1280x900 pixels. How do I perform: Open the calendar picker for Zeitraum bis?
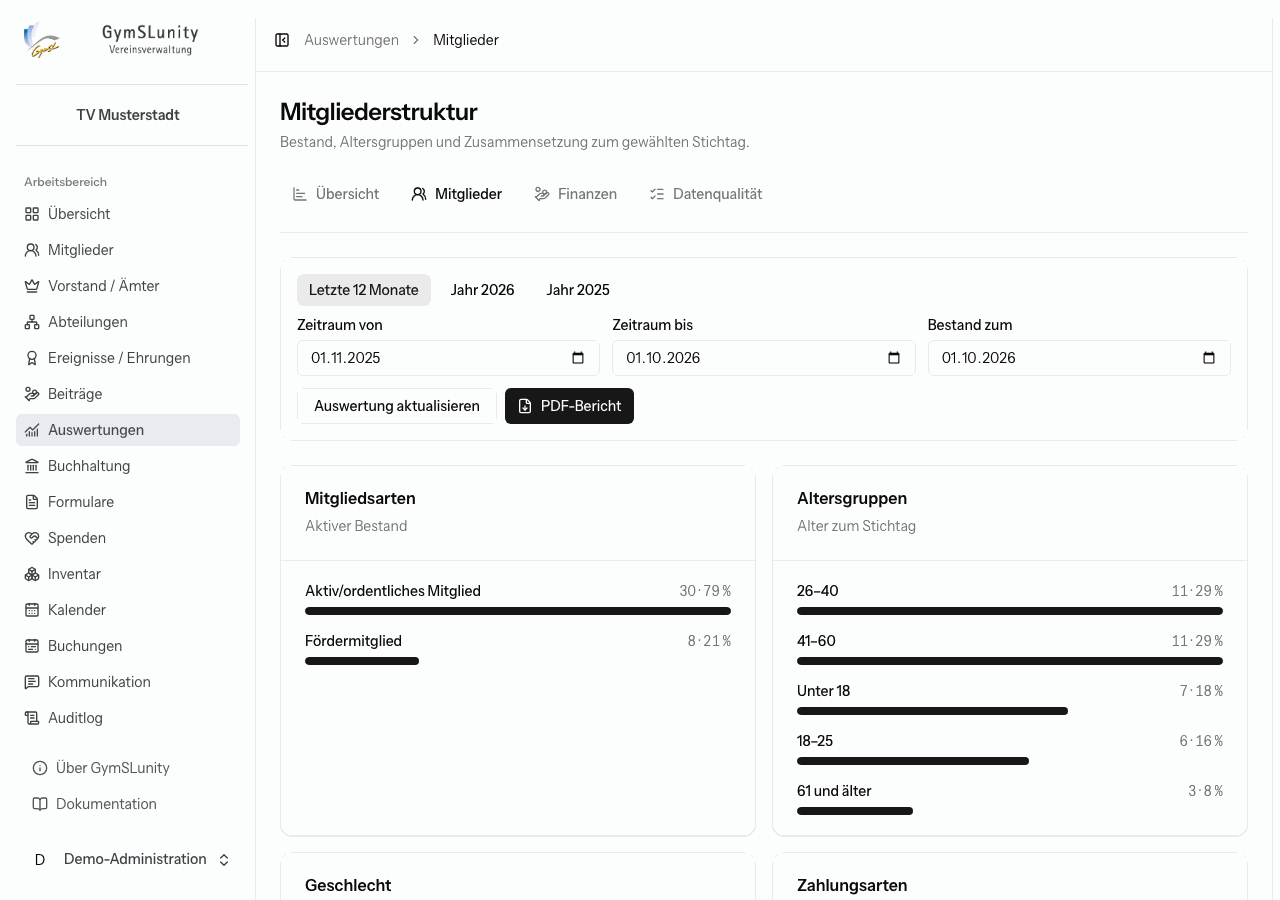894,358
